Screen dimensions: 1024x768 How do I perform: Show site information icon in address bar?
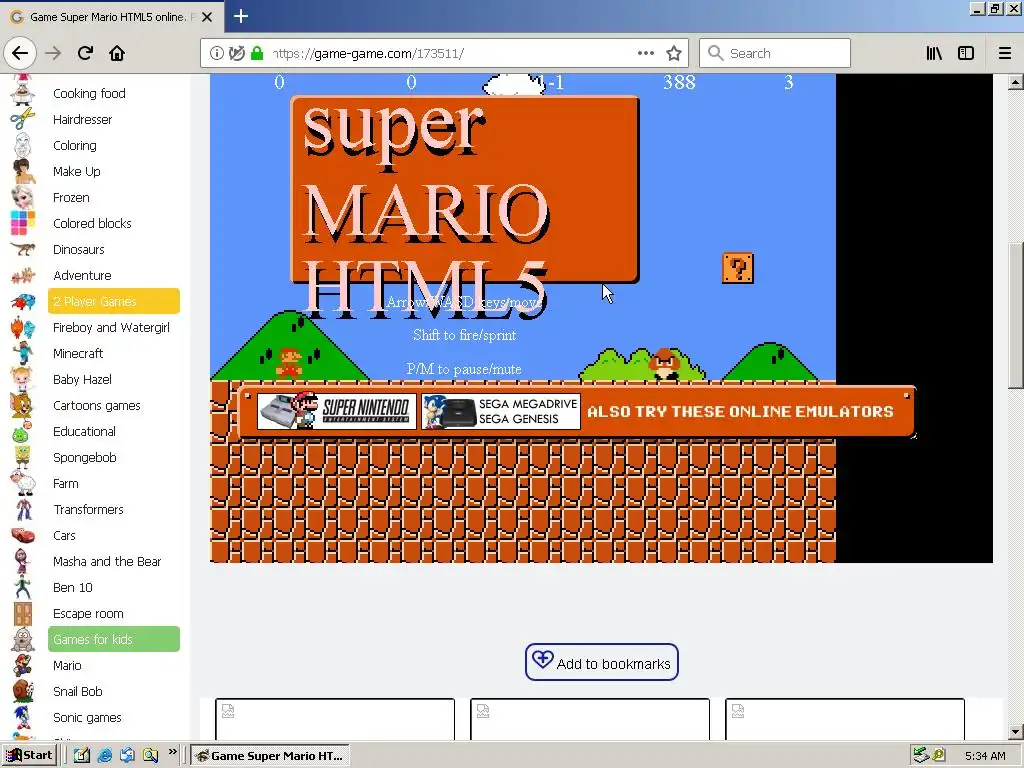pos(216,54)
